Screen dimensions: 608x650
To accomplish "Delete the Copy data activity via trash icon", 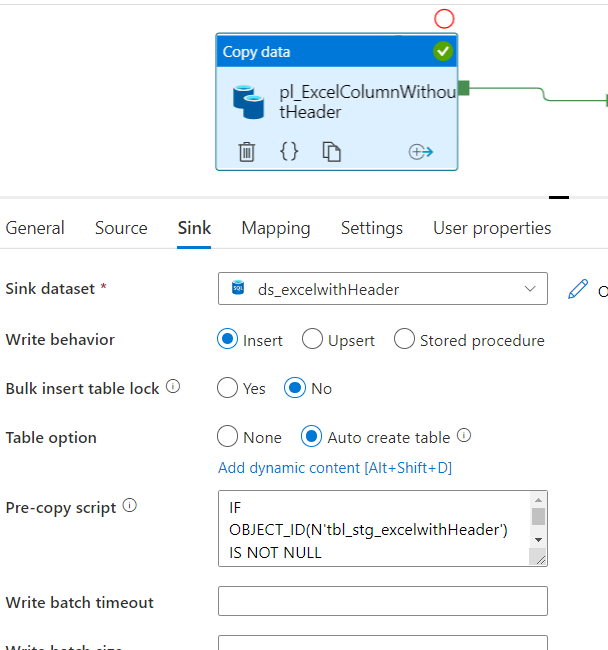I will pyautogui.click(x=247, y=151).
